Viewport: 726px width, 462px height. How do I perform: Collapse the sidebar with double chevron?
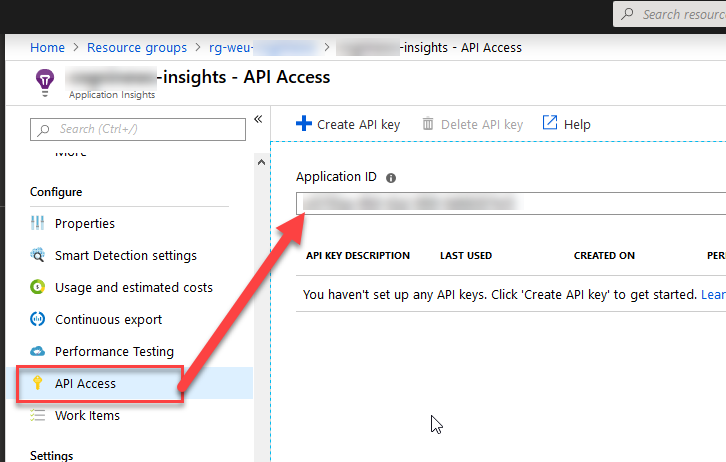click(258, 119)
